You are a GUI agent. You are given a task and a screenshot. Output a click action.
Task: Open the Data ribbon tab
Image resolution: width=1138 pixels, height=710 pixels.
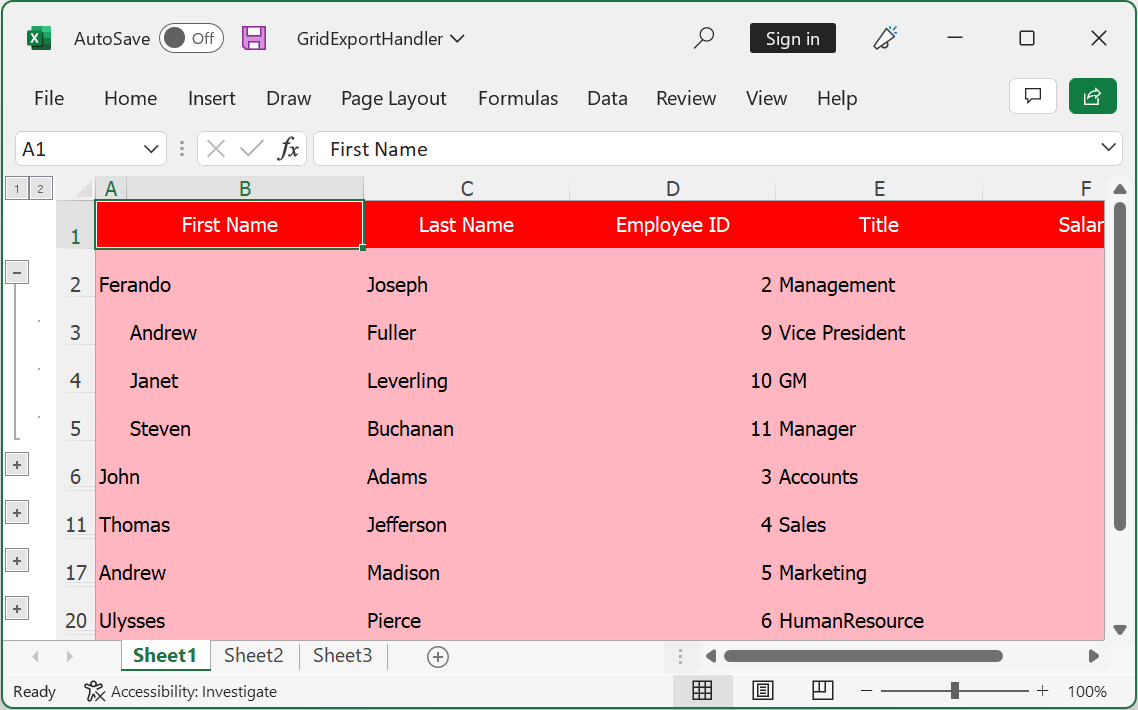click(x=607, y=98)
